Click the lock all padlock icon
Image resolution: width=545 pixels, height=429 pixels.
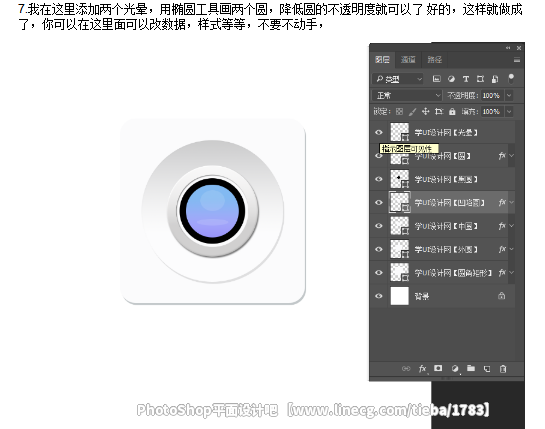click(x=452, y=112)
